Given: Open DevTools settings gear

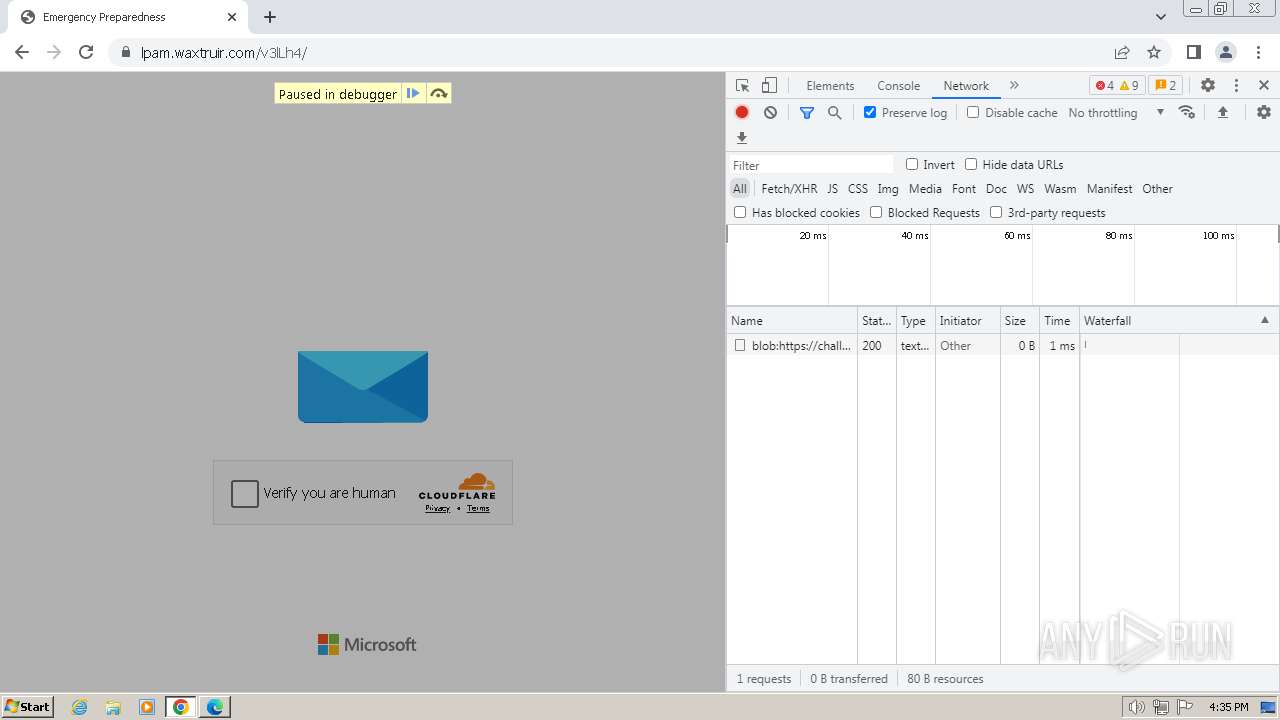Looking at the screenshot, I should (1208, 86).
